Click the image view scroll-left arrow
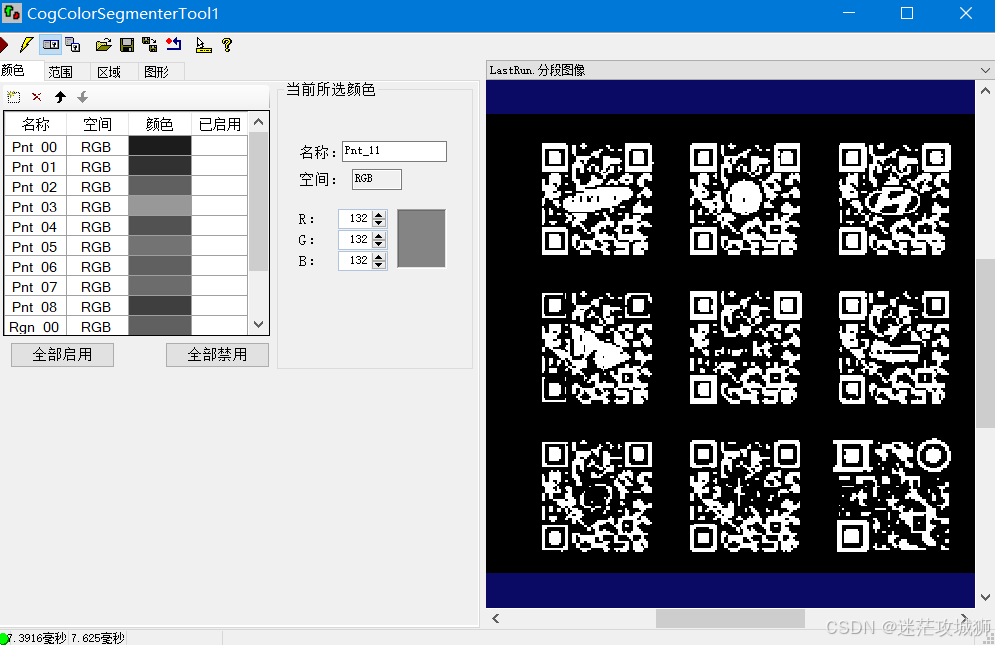Image resolution: width=995 pixels, height=645 pixels. pyautogui.click(x=496, y=618)
